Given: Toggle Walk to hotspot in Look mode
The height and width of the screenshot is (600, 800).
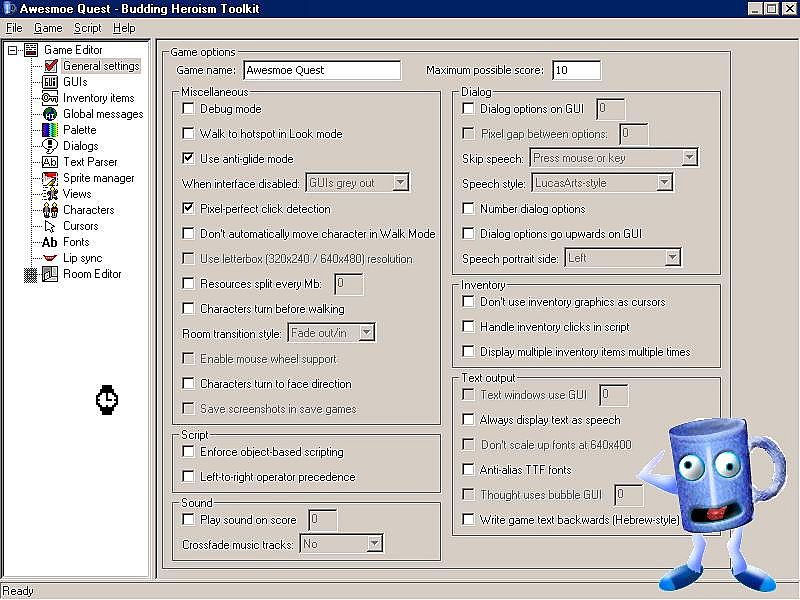Looking at the screenshot, I should coord(188,134).
